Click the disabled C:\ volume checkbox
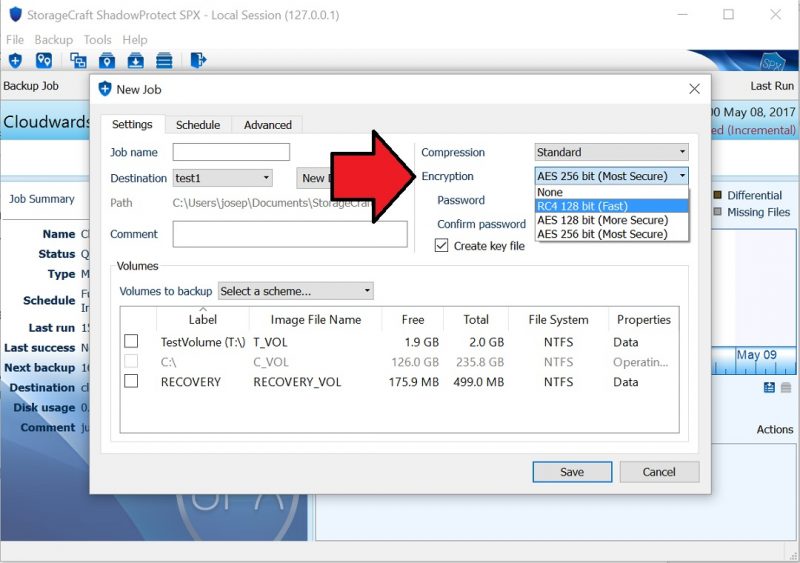The image size is (800, 563). coord(131,361)
